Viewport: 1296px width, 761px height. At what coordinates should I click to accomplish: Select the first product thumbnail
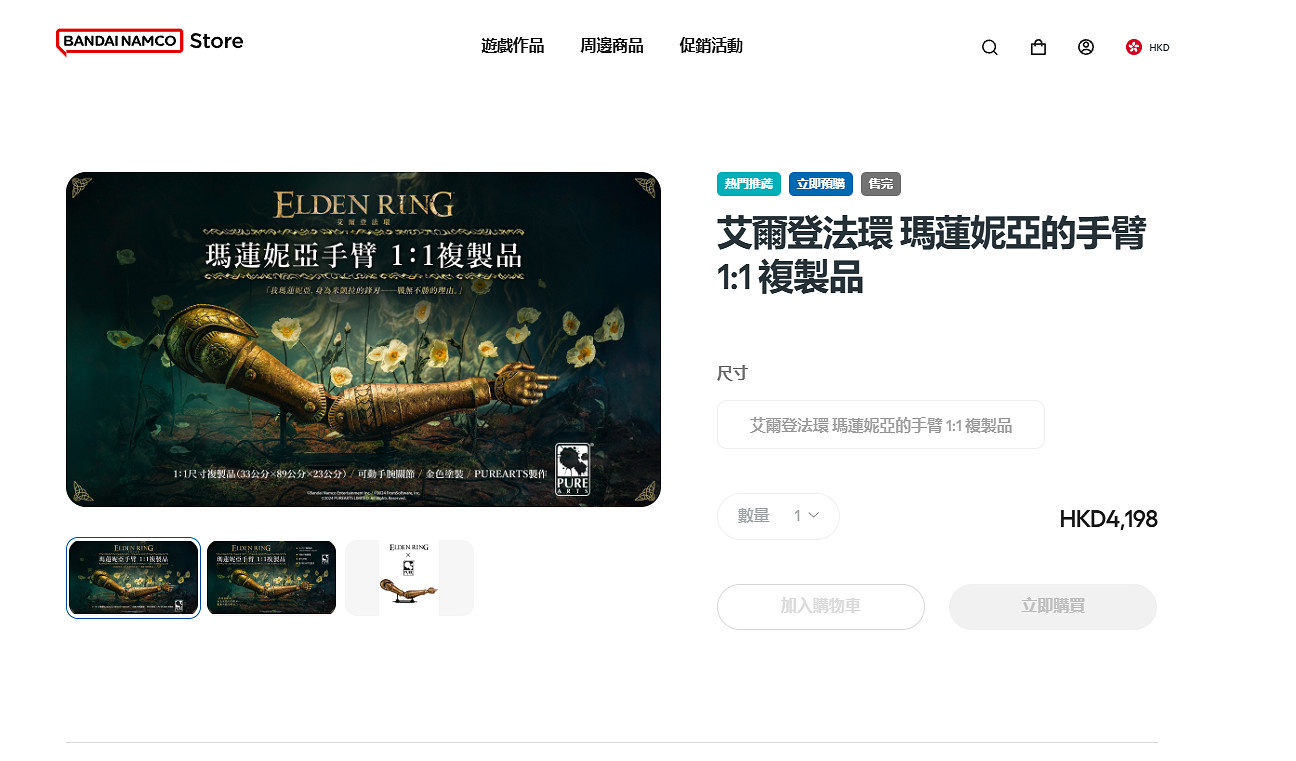point(133,578)
